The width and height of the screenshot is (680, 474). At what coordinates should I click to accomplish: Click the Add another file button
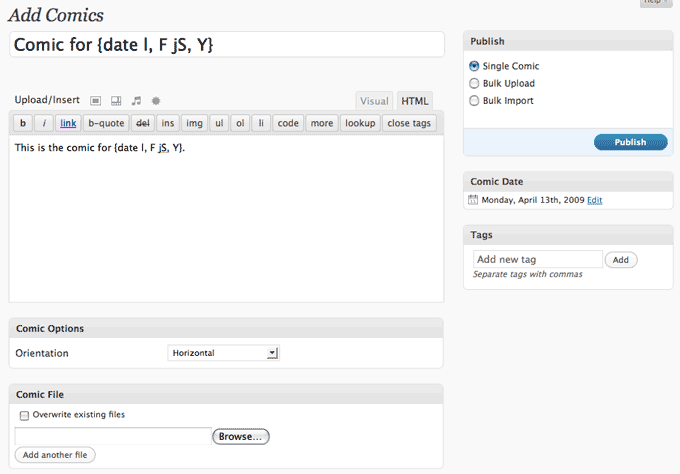pos(55,455)
